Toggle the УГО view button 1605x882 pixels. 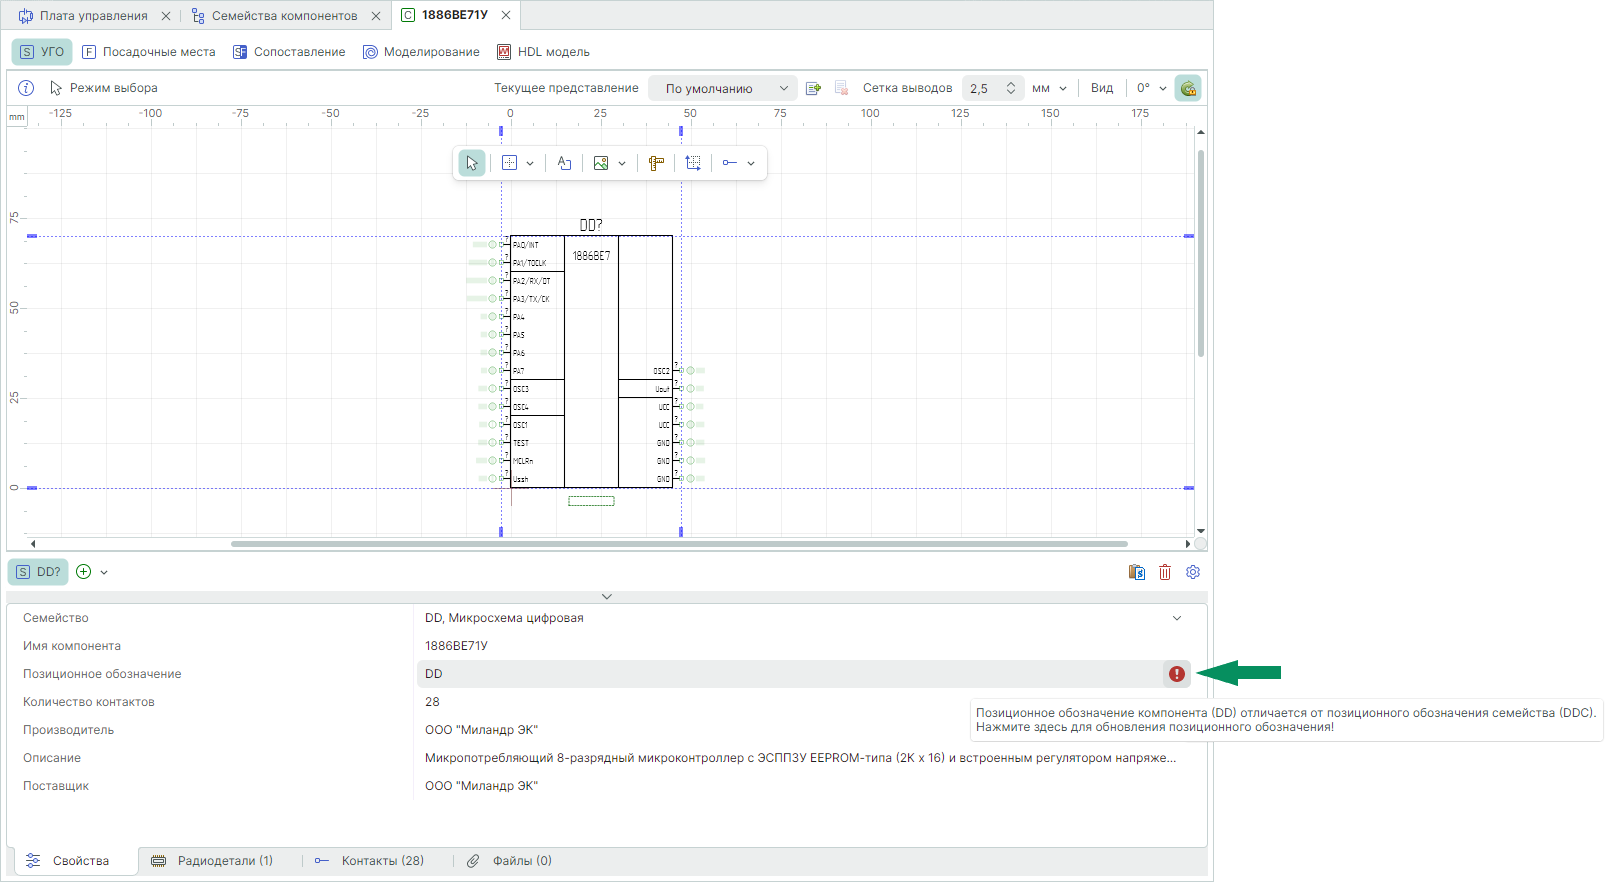click(42, 52)
